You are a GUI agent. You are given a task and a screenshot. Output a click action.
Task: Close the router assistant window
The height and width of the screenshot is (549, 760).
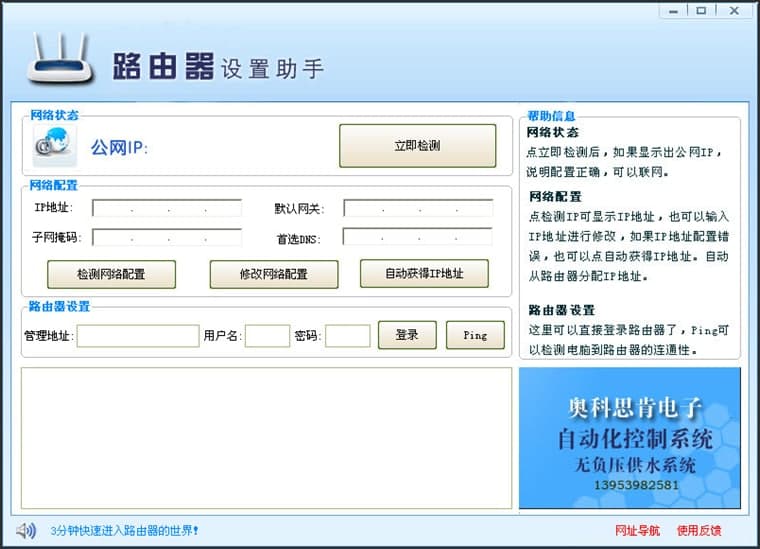[x=734, y=11]
